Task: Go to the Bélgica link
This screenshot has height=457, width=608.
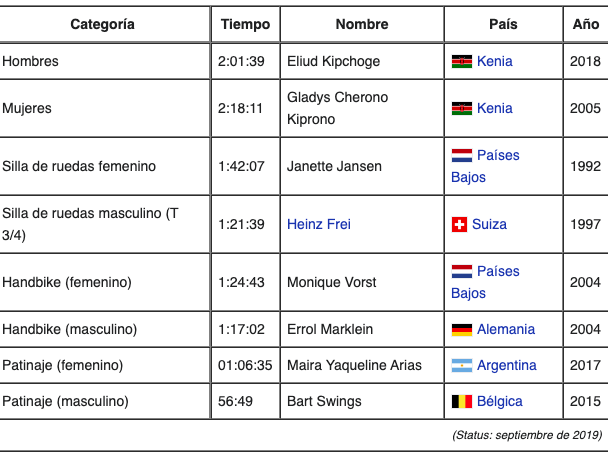Action: click(x=500, y=401)
